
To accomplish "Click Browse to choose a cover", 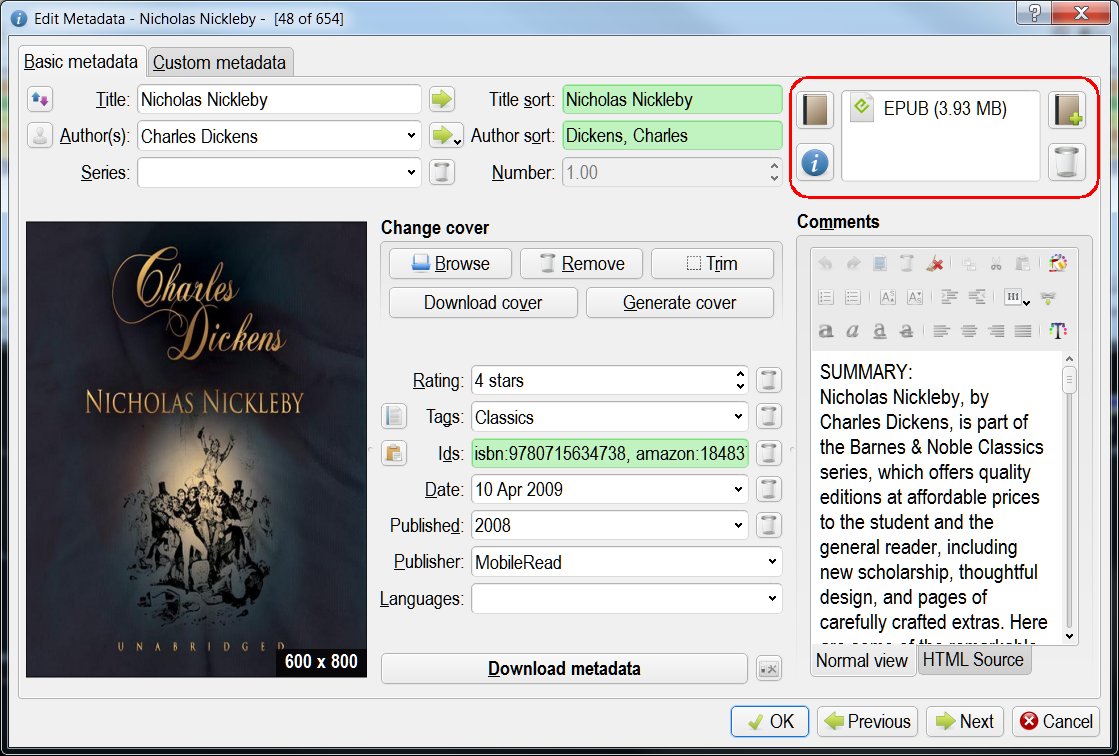I will click(x=450, y=263).
